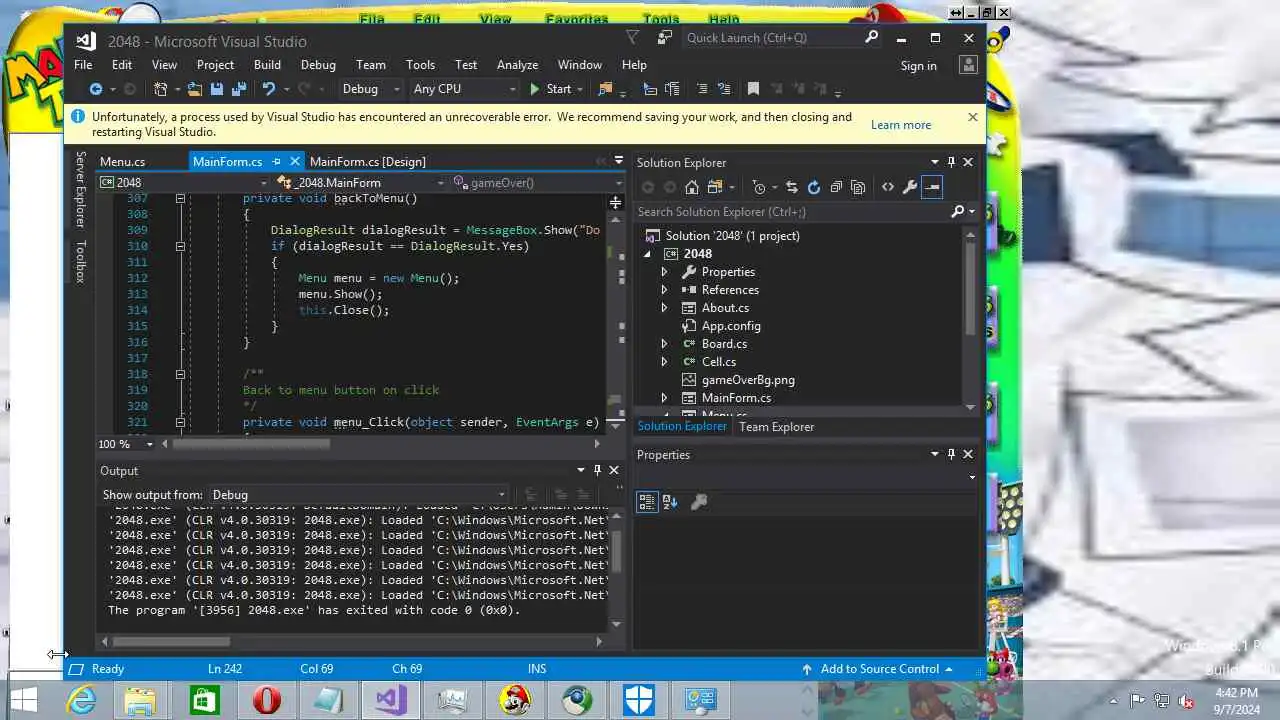Switch to the MainForm.cs [Design] tab
This screenshot has width=1280, height=720.
[x=368, y=162]
